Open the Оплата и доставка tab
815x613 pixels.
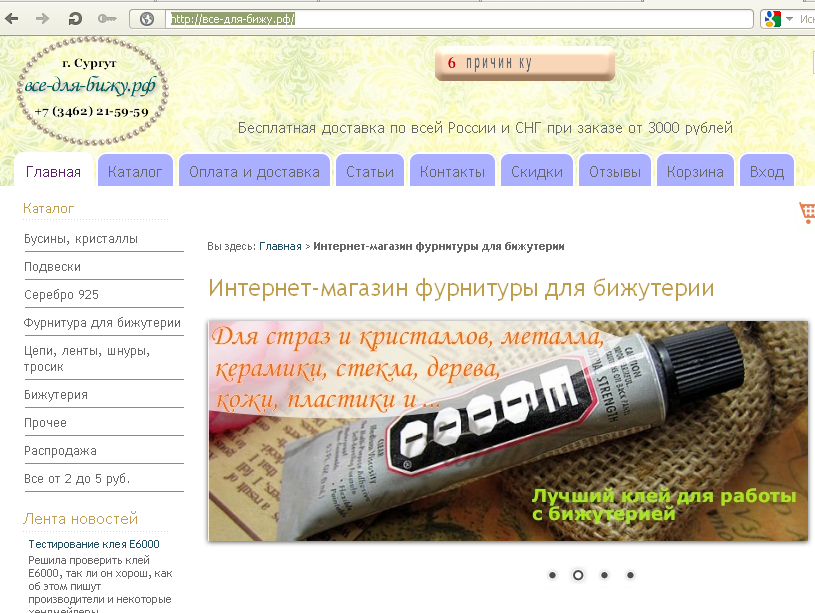point(254,171)
